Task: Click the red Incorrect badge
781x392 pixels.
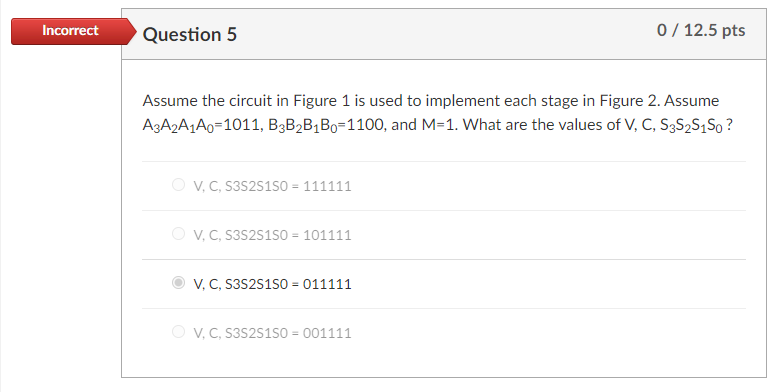Action: click(x=74, y=31)
